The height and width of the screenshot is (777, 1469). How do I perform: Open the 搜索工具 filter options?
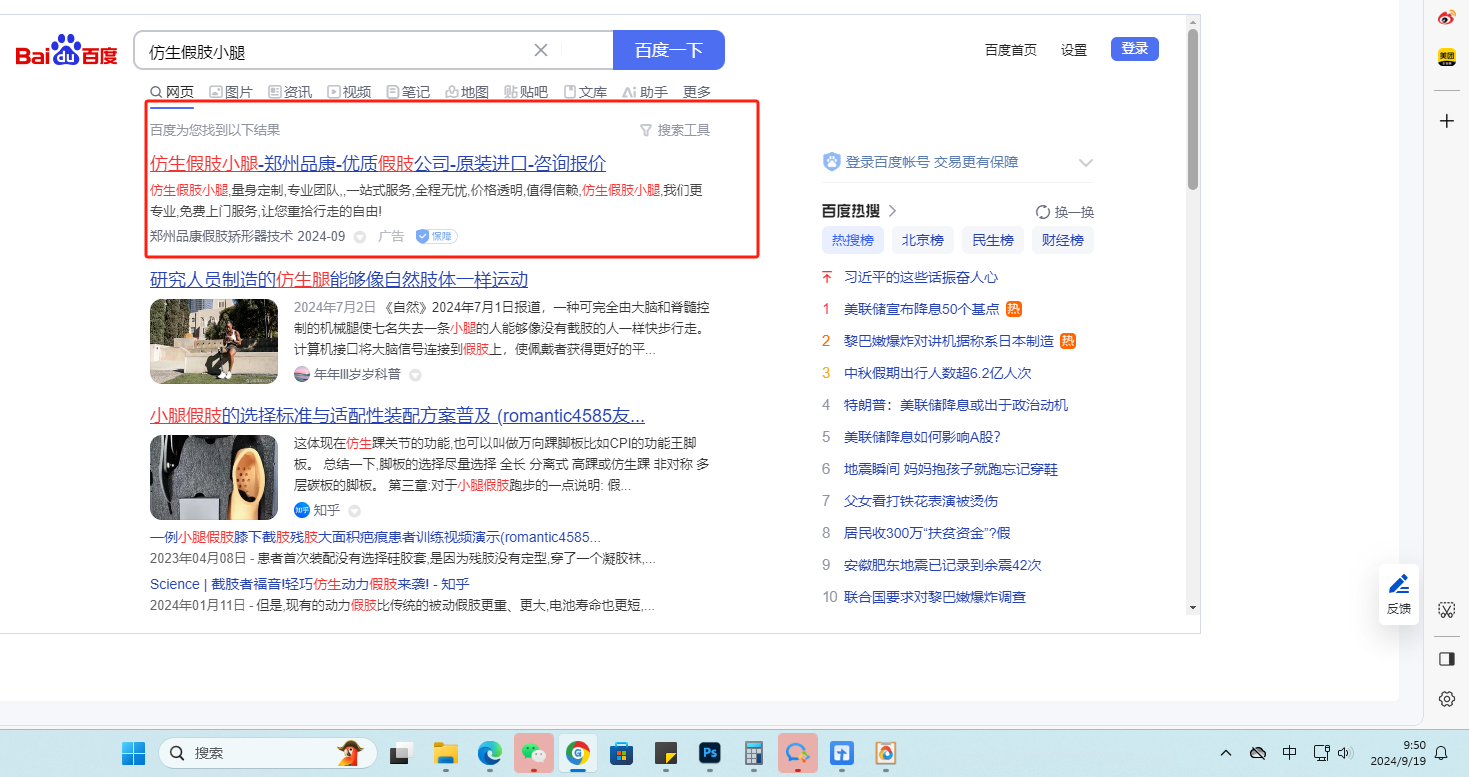tap(675, 130)
